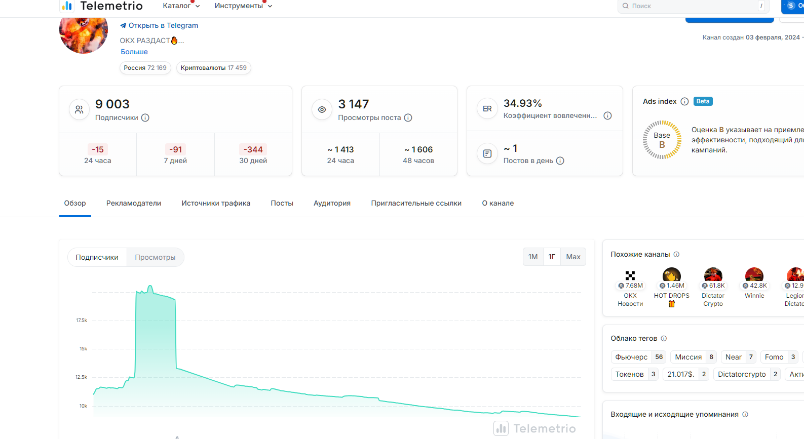Click the subscribers people icon
This screenshot has width=804, height=439.
(x=79, y=109)
